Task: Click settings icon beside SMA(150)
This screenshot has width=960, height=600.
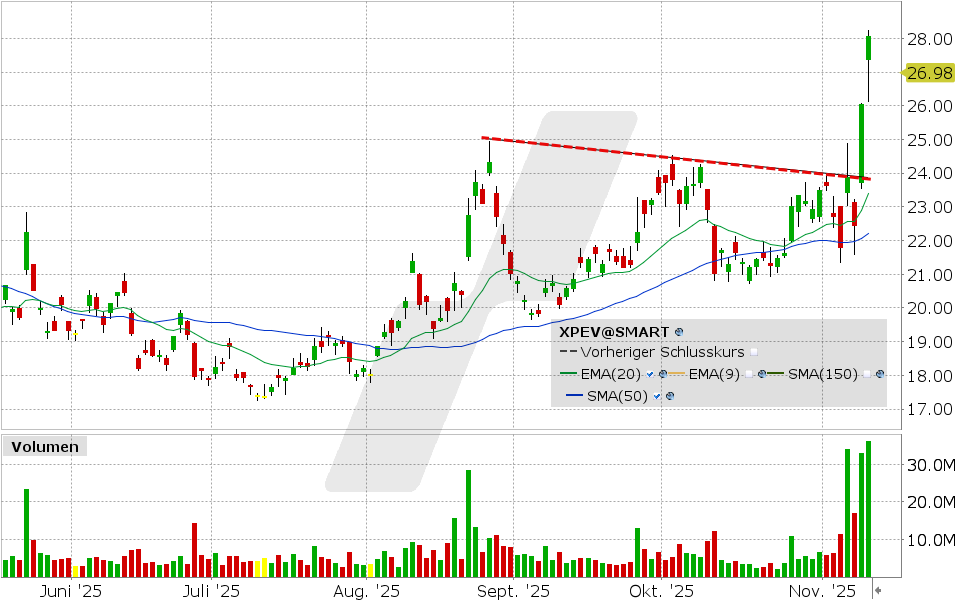Action: [x=879, y=374]
